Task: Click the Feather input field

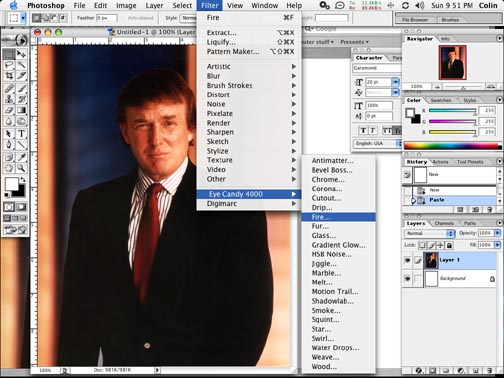Action: [107, 18]
